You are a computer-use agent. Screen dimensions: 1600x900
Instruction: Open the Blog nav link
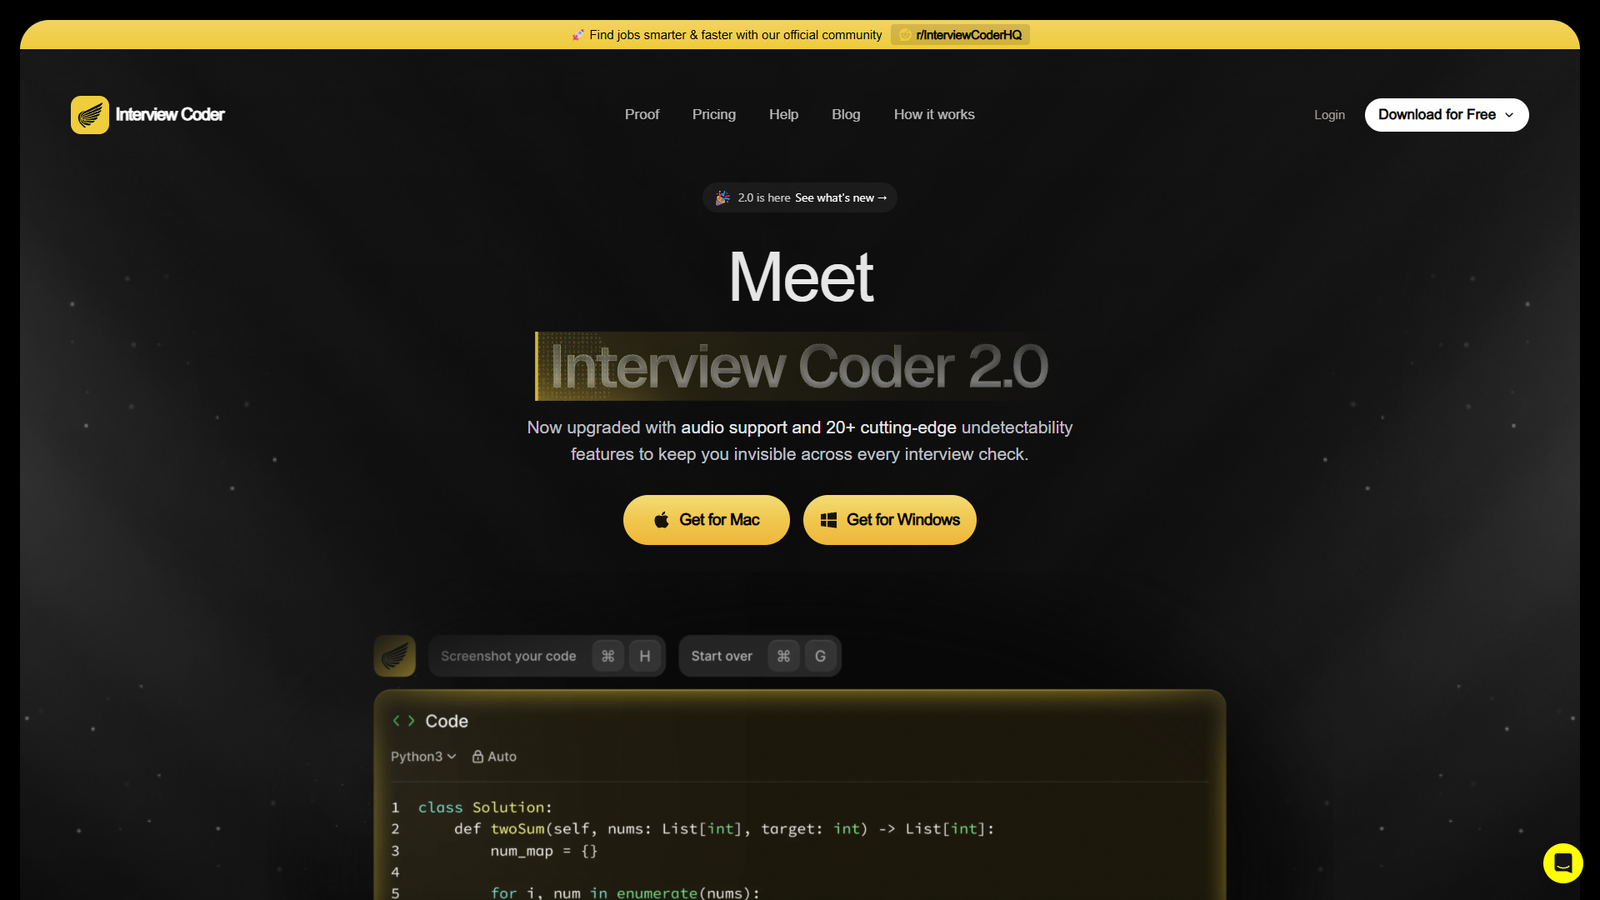[846, 115]
